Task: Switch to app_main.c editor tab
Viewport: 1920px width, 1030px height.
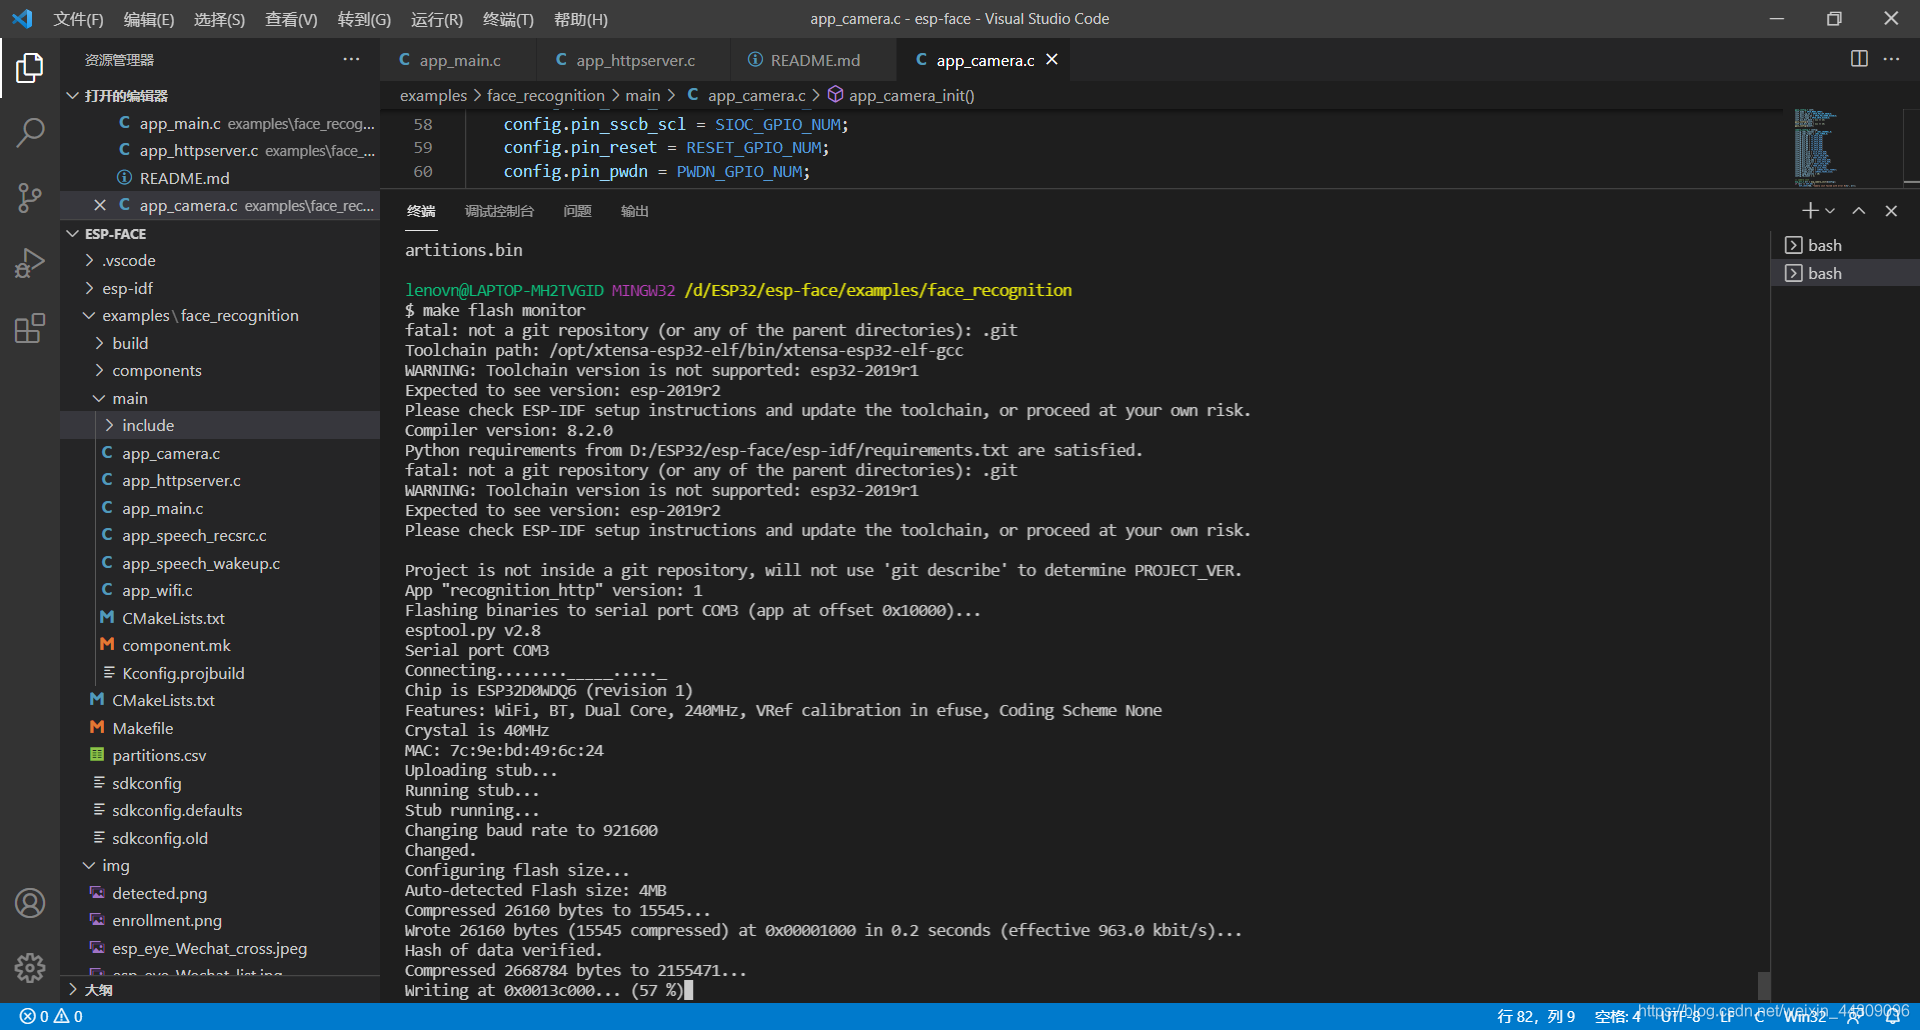Action: 458,60
